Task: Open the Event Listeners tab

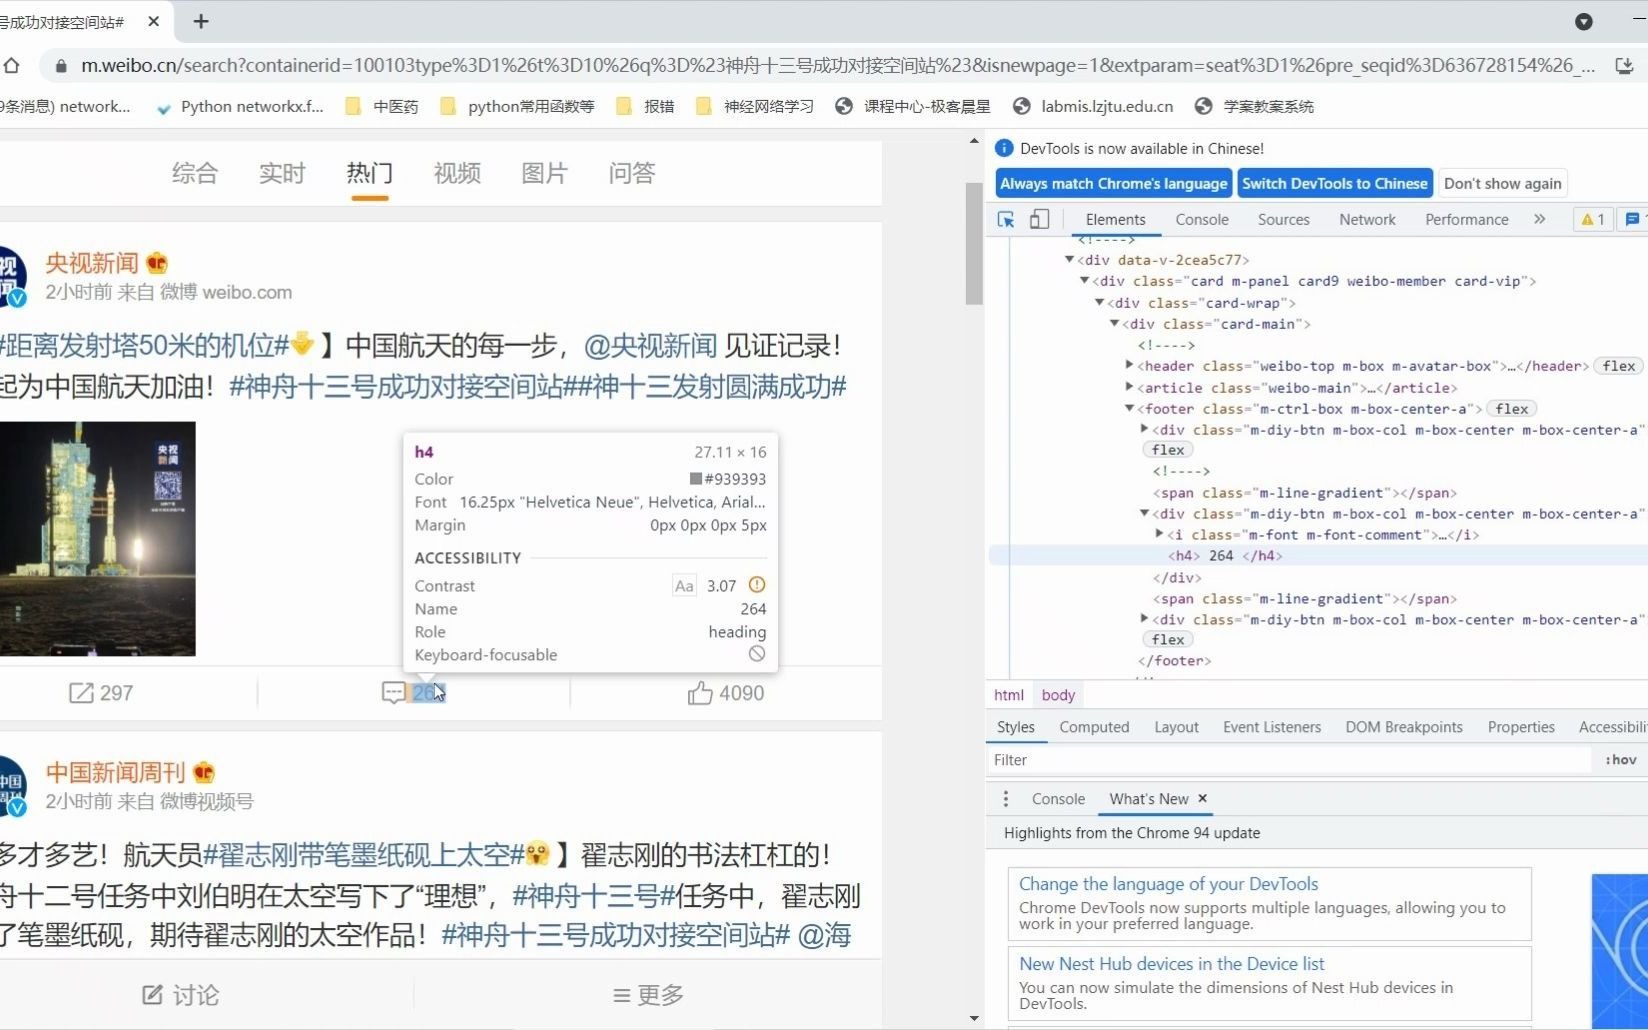Action: pyautogui.click(x=1271, y=727)
